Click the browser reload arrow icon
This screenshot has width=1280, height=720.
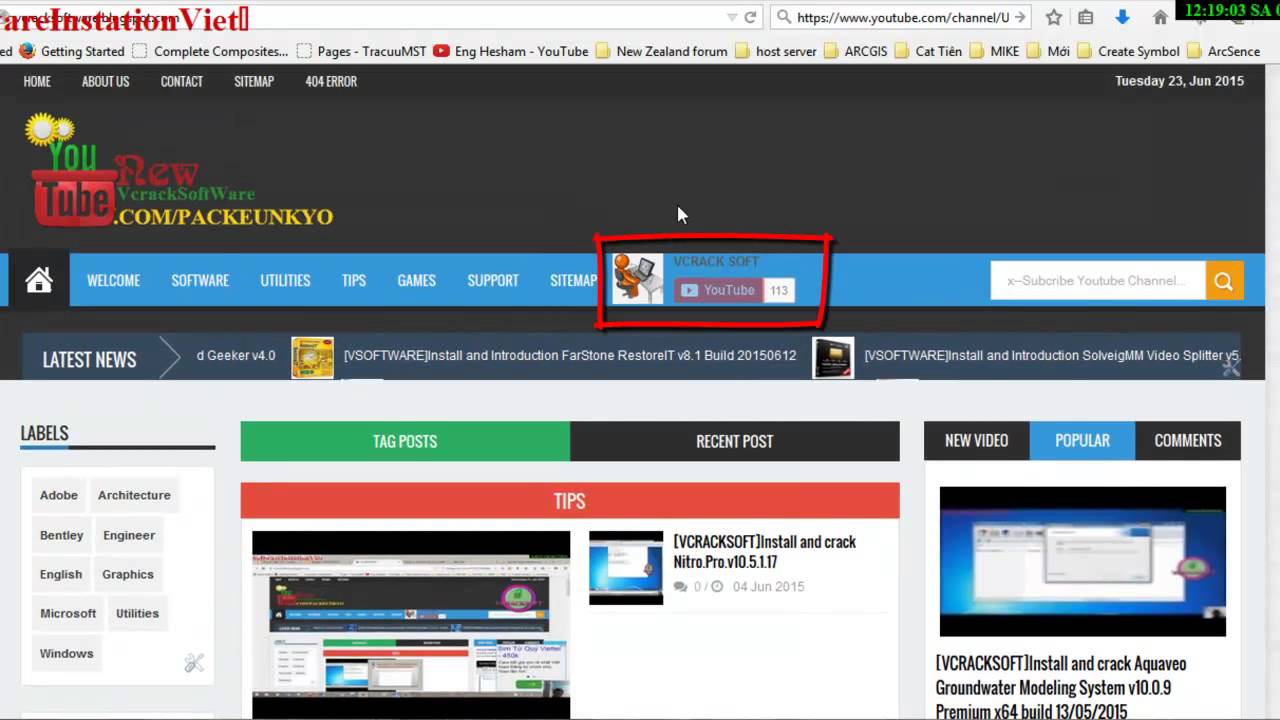pyautogui.click(x=750, y=17)
